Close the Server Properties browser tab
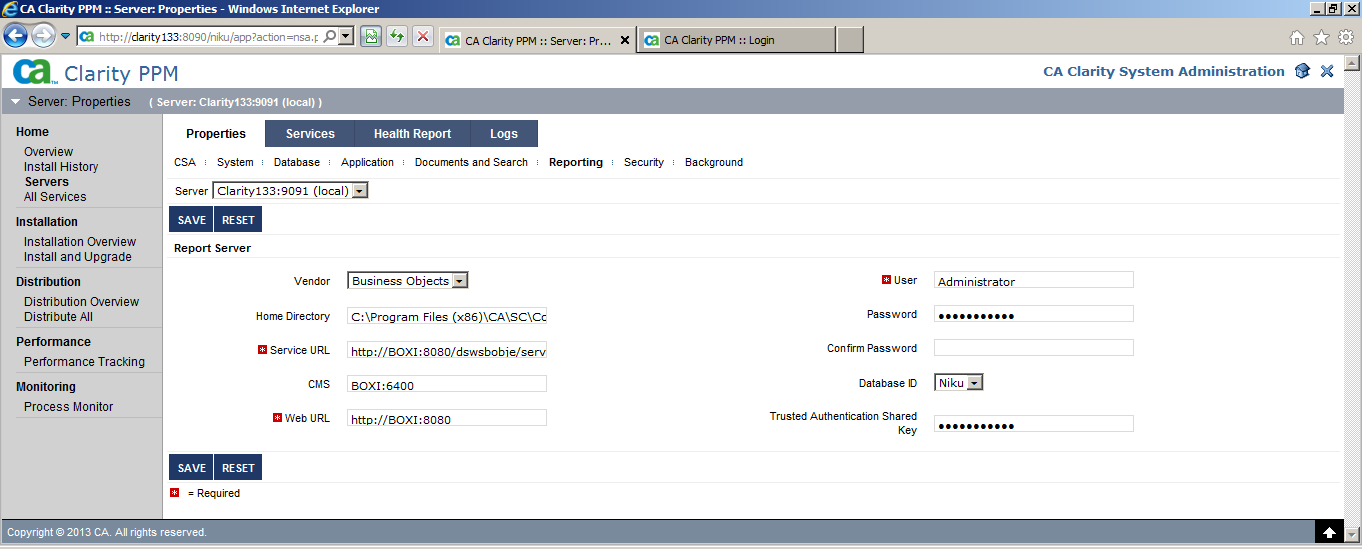The image size is (1362, 549). 625,40
